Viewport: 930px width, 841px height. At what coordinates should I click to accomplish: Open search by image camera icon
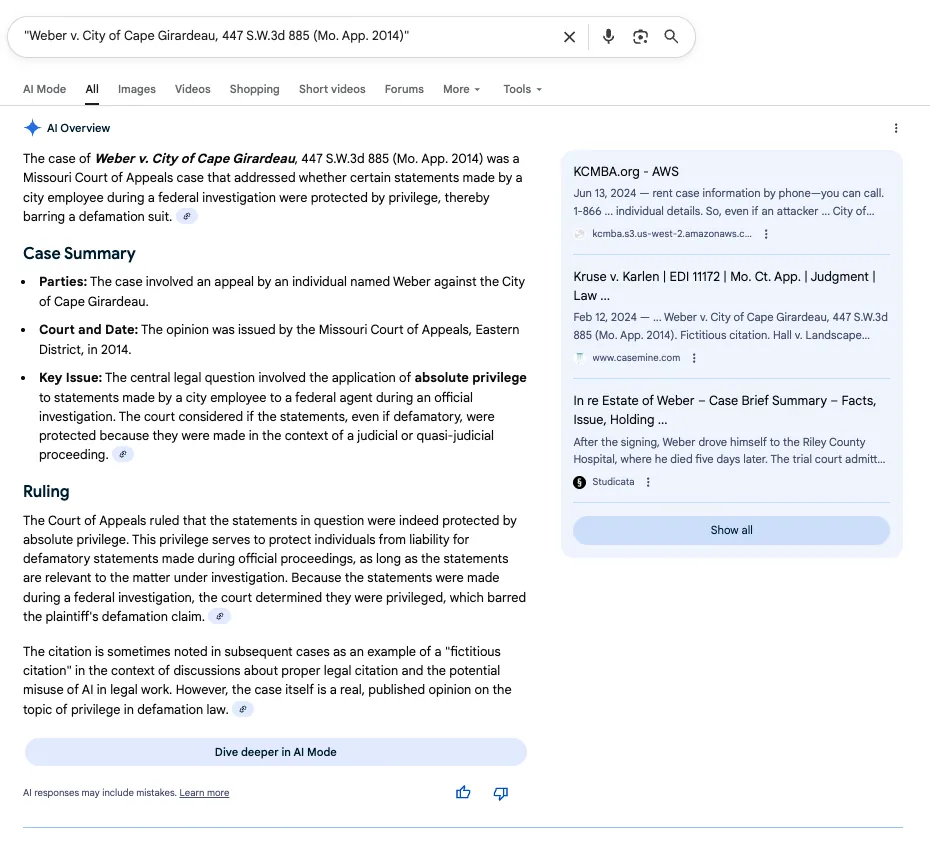click(640, 37)
